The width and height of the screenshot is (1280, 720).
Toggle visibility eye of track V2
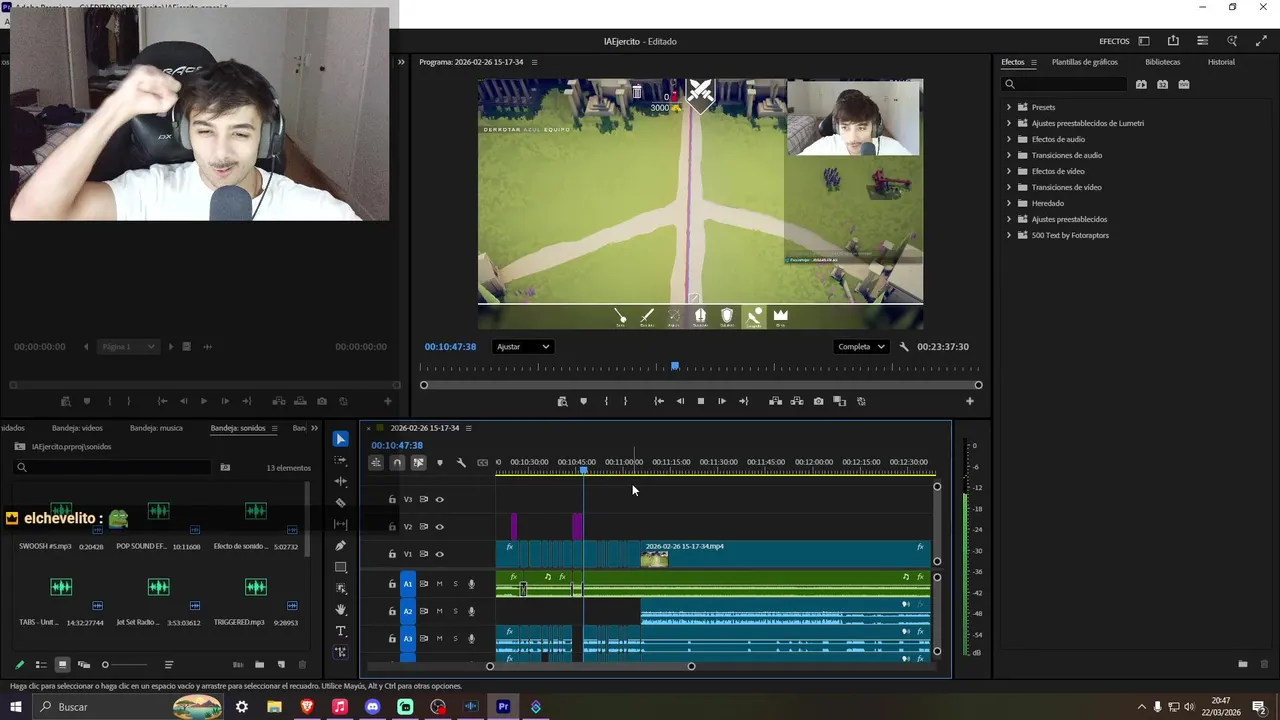pos(439,527)
